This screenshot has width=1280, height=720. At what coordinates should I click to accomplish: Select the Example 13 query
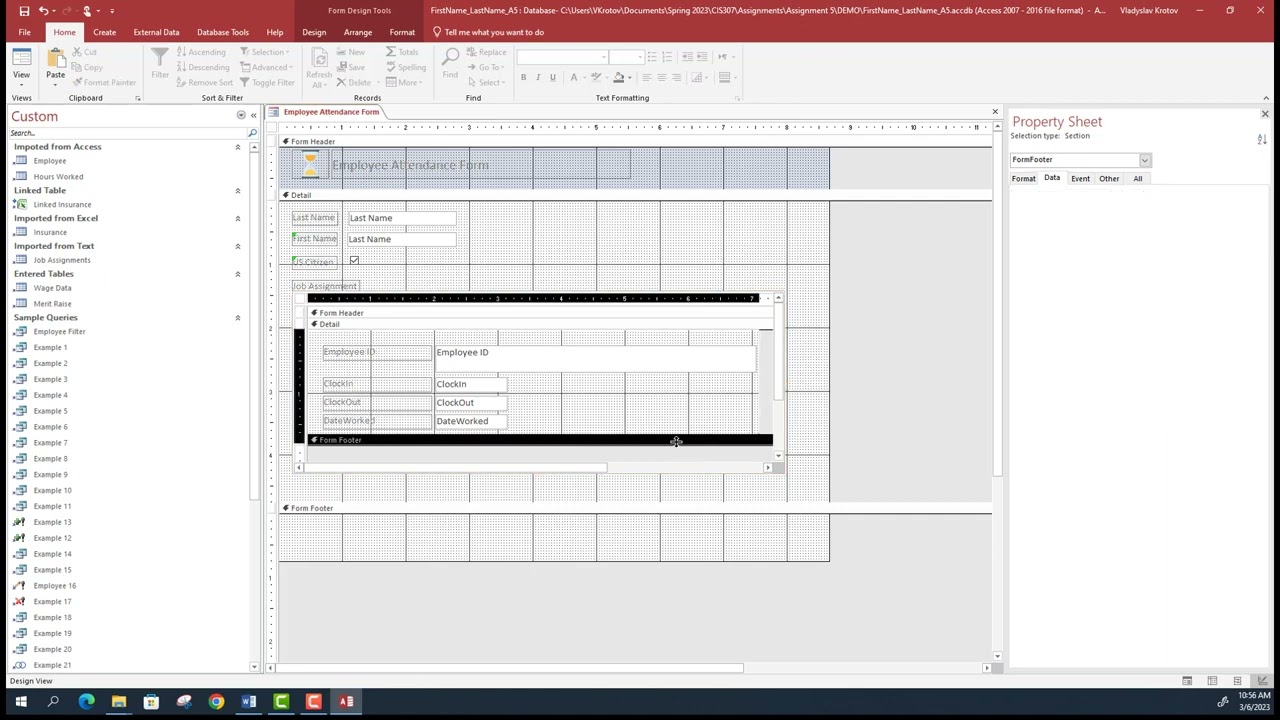tap(52, 522)
